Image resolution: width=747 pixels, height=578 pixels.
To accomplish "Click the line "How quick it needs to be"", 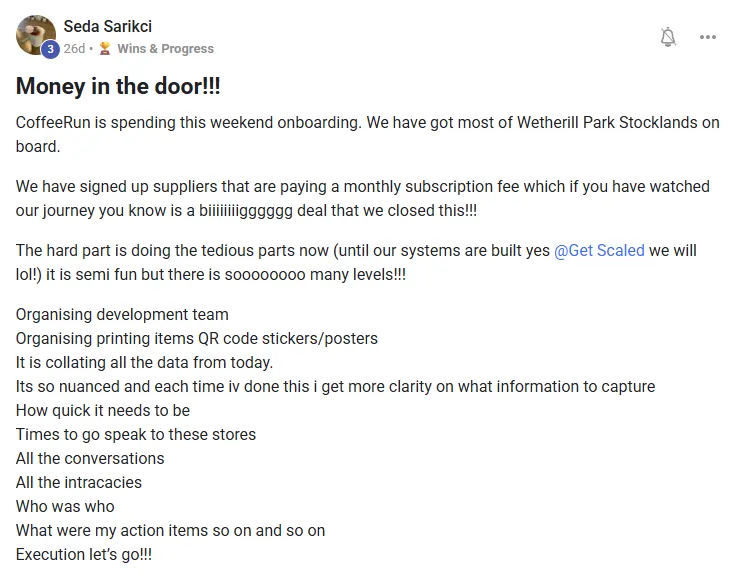I will coord(103,410).
